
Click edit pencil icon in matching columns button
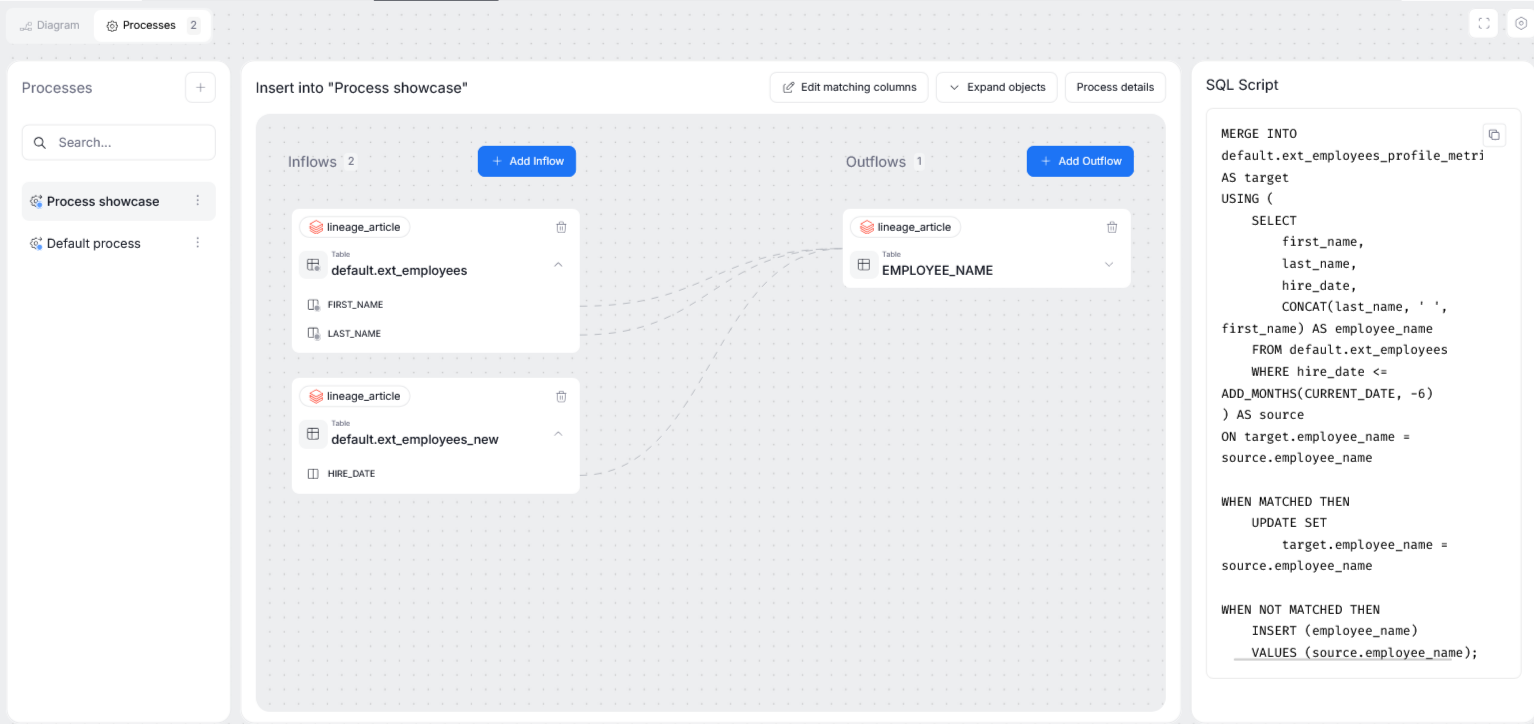789,87
